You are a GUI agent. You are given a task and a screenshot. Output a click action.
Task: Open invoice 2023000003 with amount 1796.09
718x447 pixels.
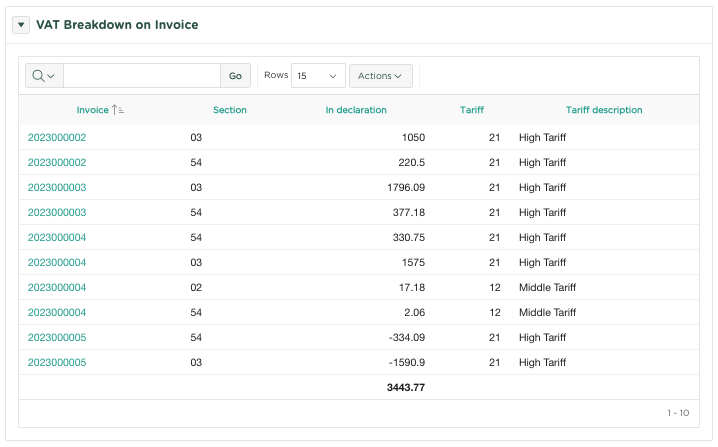(57, 187)
